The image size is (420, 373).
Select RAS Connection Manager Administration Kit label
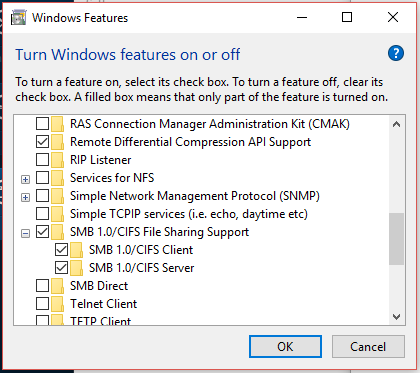click(210, 124)
